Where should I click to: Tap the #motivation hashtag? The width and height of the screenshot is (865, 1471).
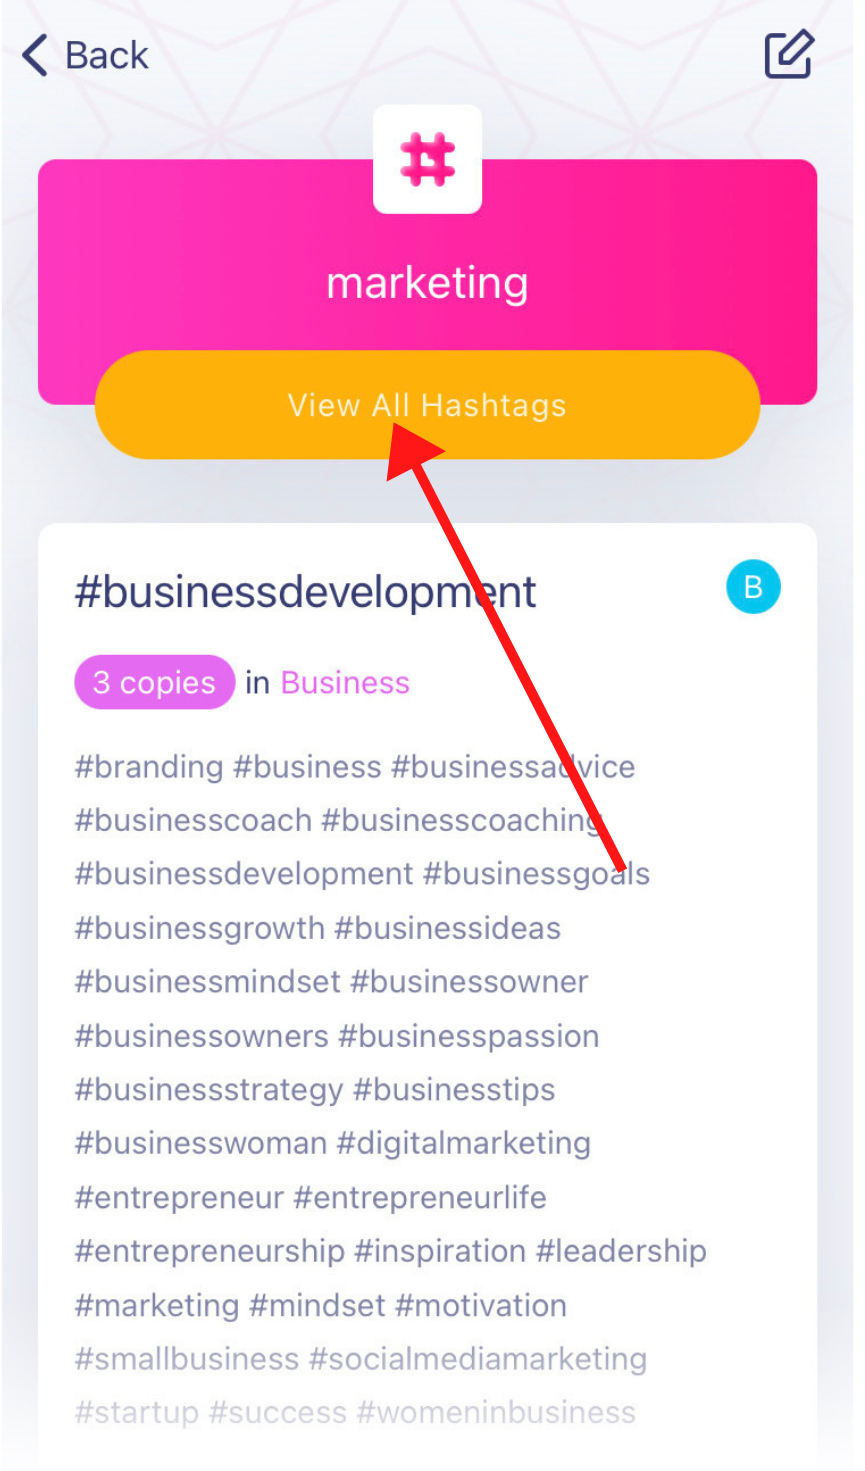(481, 1305)
